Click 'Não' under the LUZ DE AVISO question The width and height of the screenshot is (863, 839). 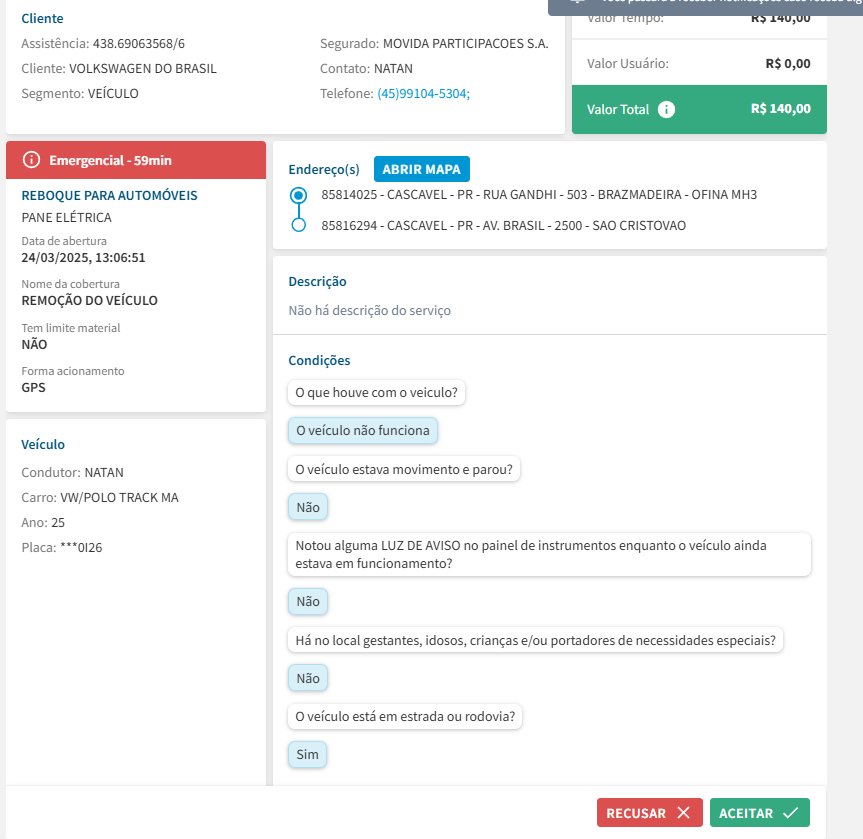(308, 602)
